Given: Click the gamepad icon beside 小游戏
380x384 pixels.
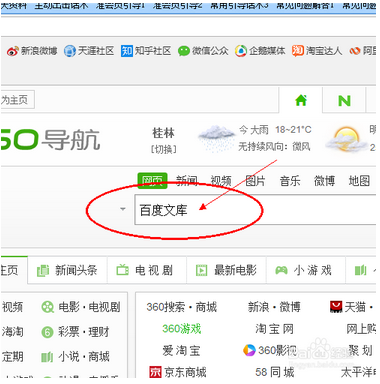Looking at the screenshot, I should [281, 270].
